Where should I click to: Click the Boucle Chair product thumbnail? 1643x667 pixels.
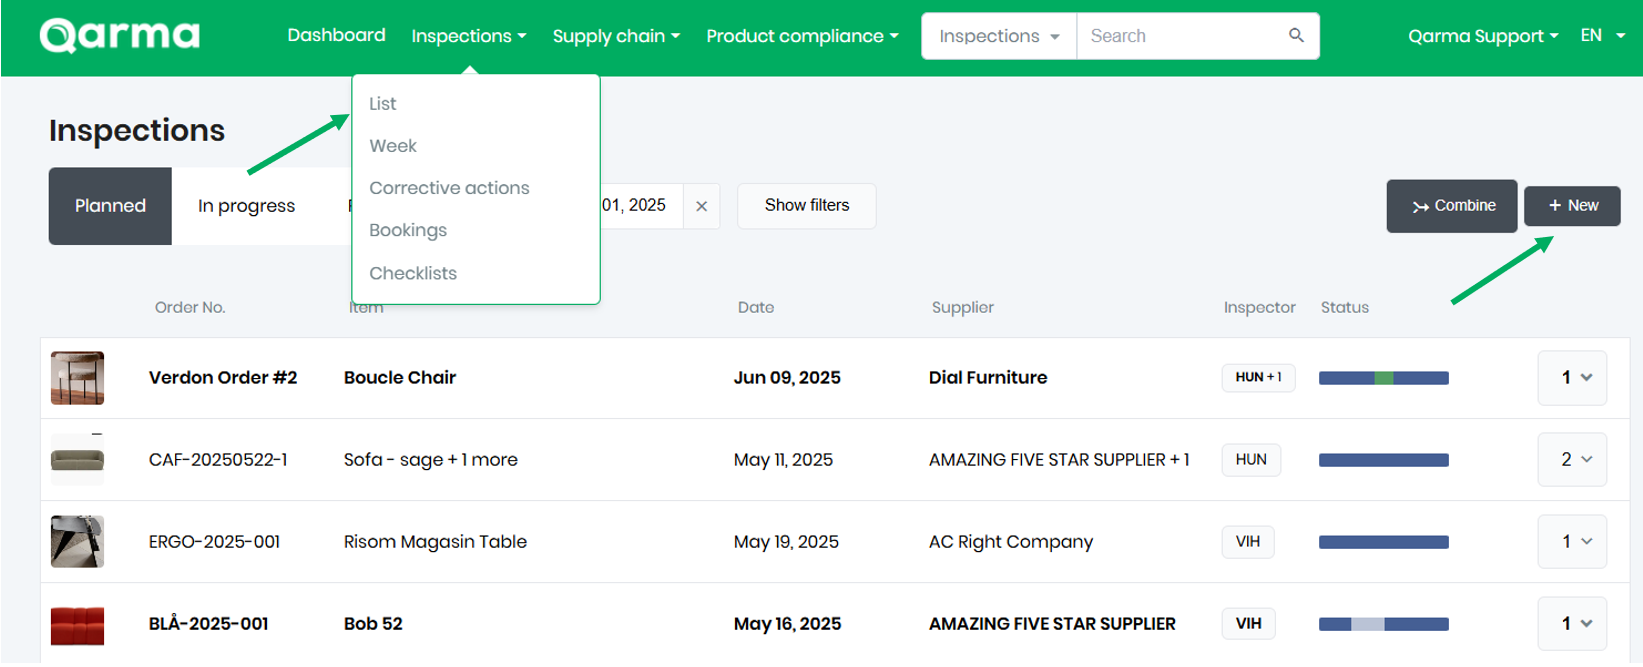(77, 378)
